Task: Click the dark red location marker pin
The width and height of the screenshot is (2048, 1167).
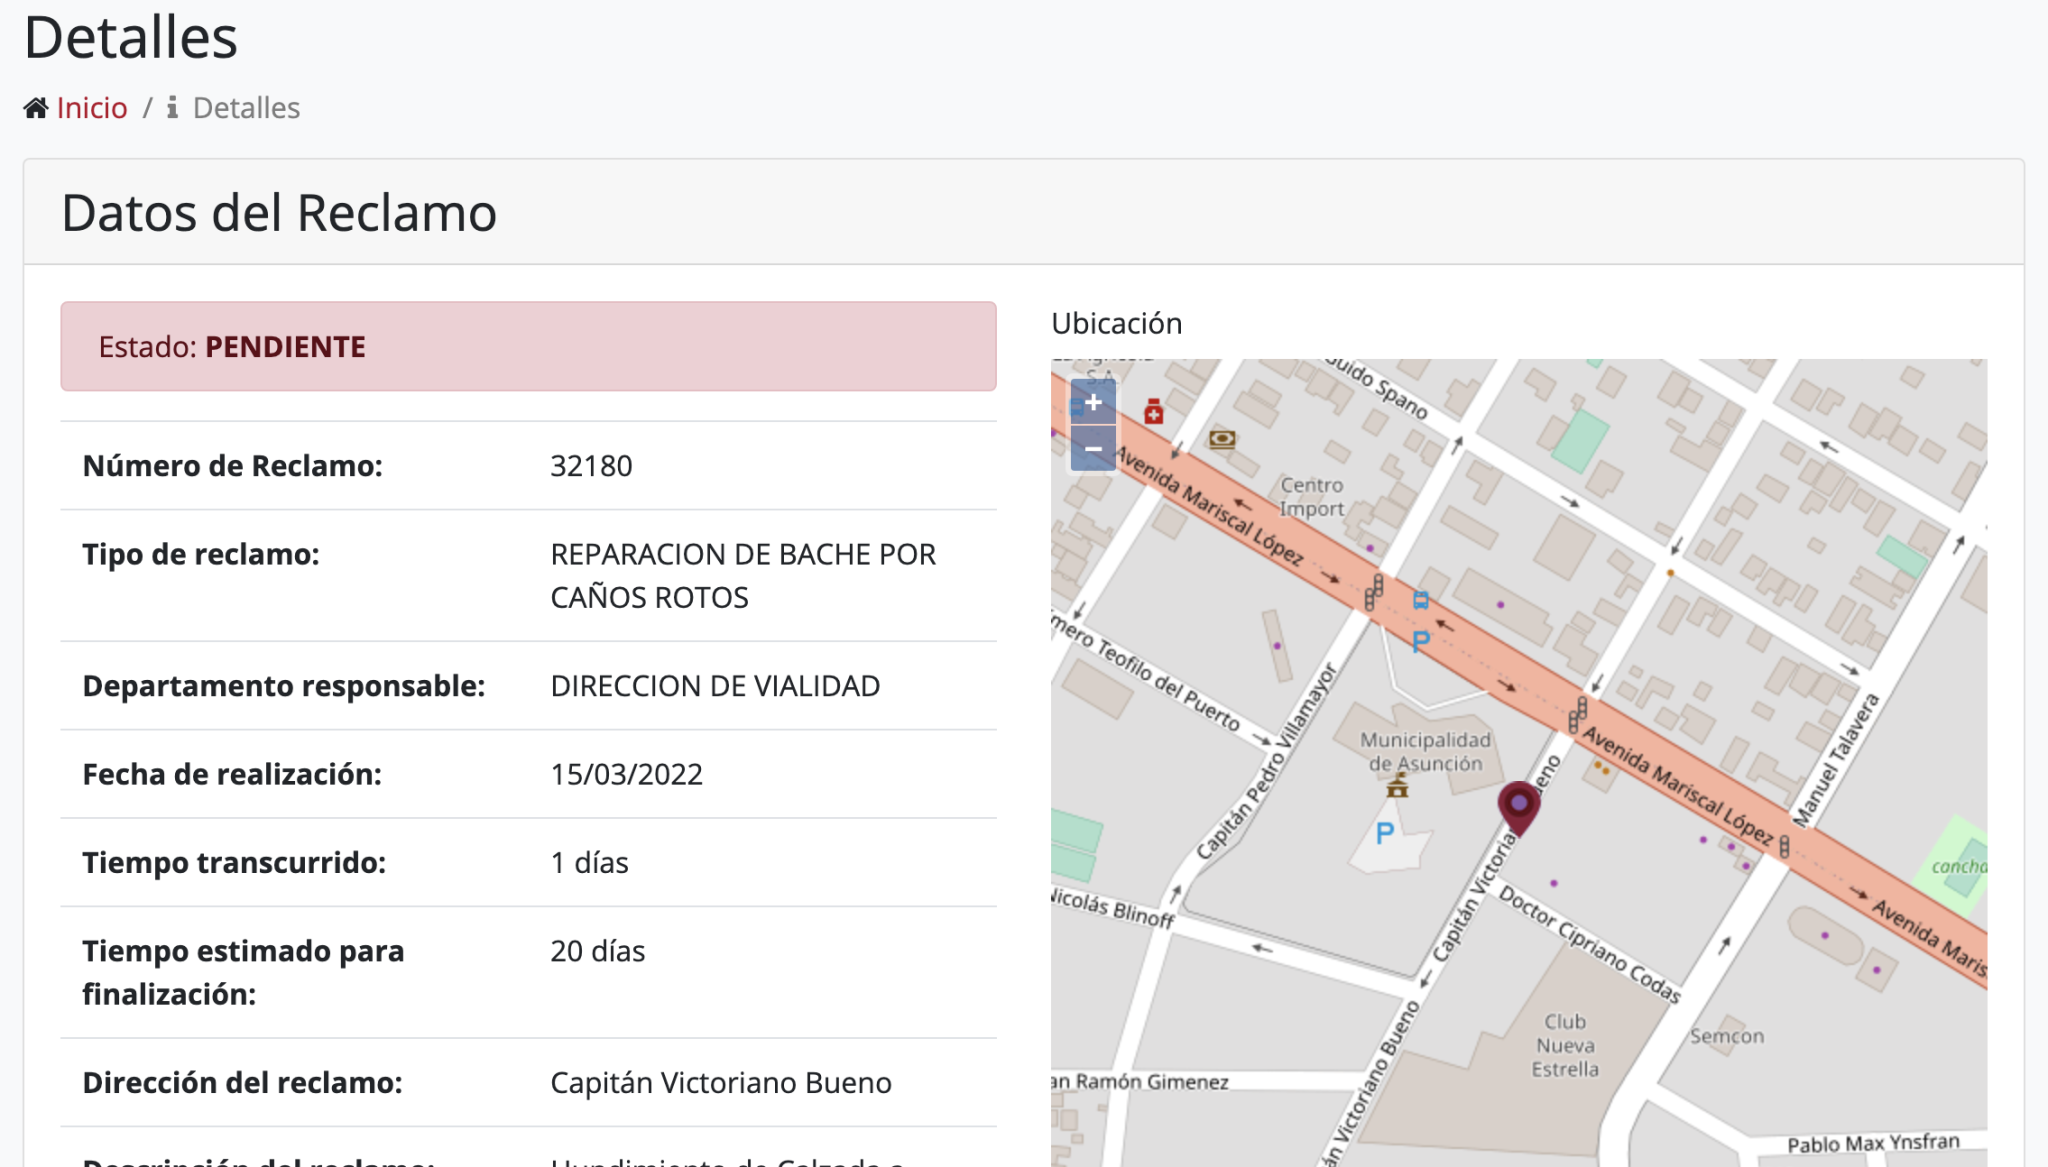Action: tap(1518, 805)
